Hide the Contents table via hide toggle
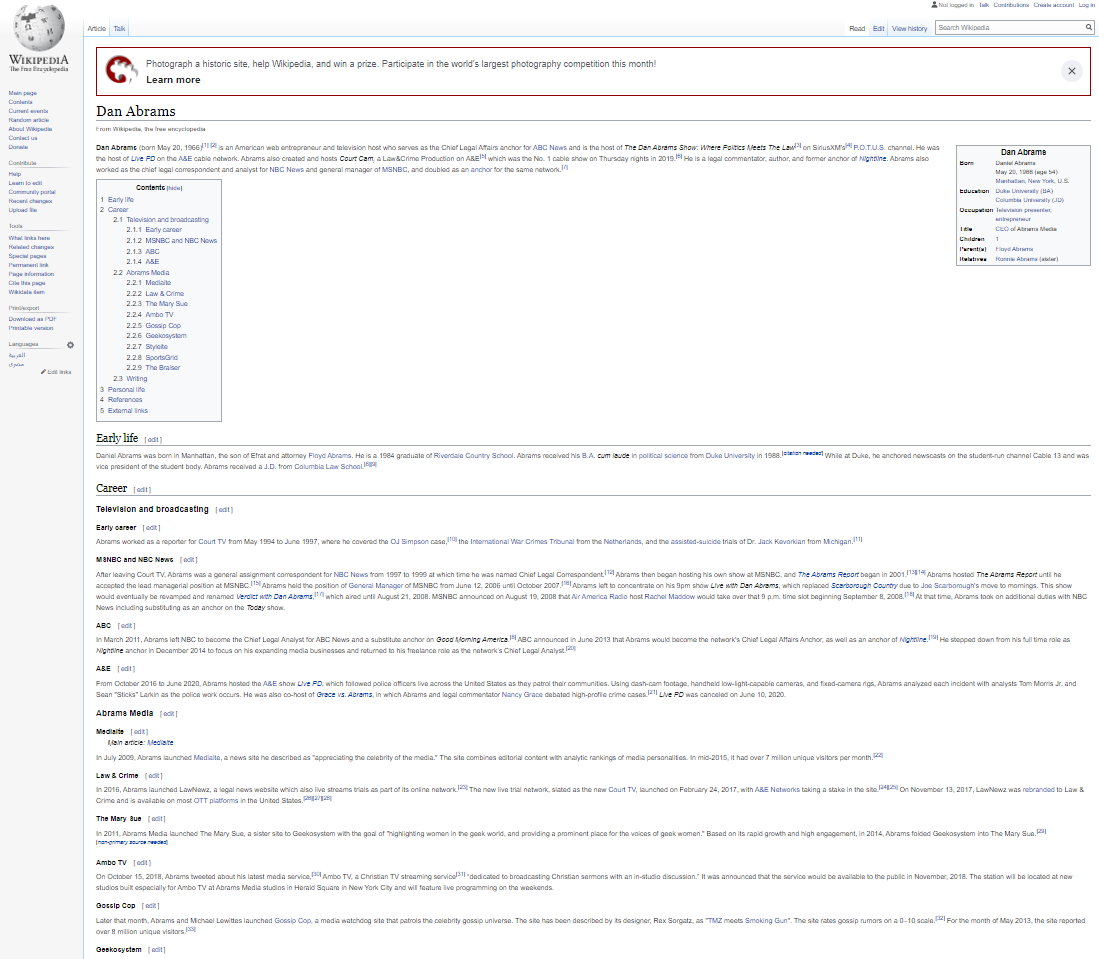 click(x=175, y=188)
